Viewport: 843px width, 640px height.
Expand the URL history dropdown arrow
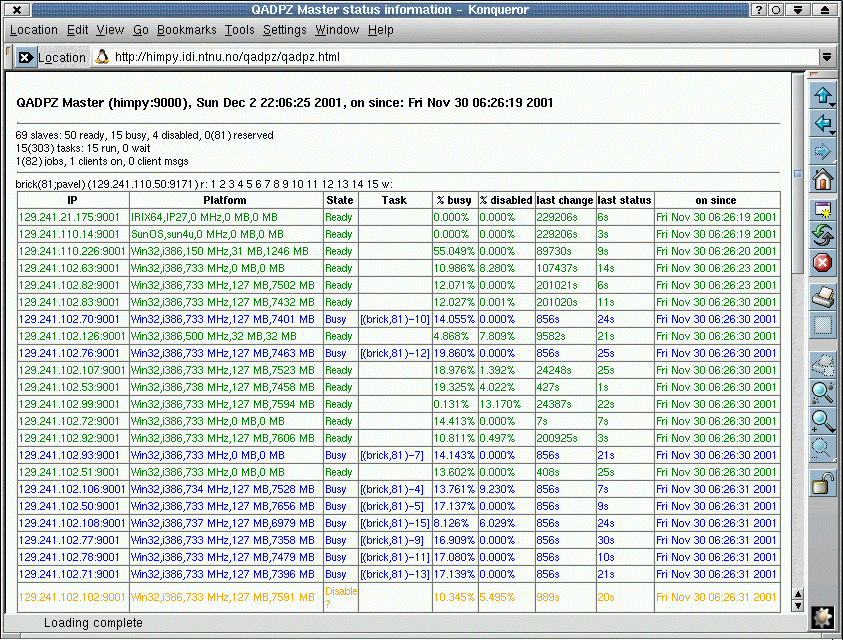click(826, 57)
